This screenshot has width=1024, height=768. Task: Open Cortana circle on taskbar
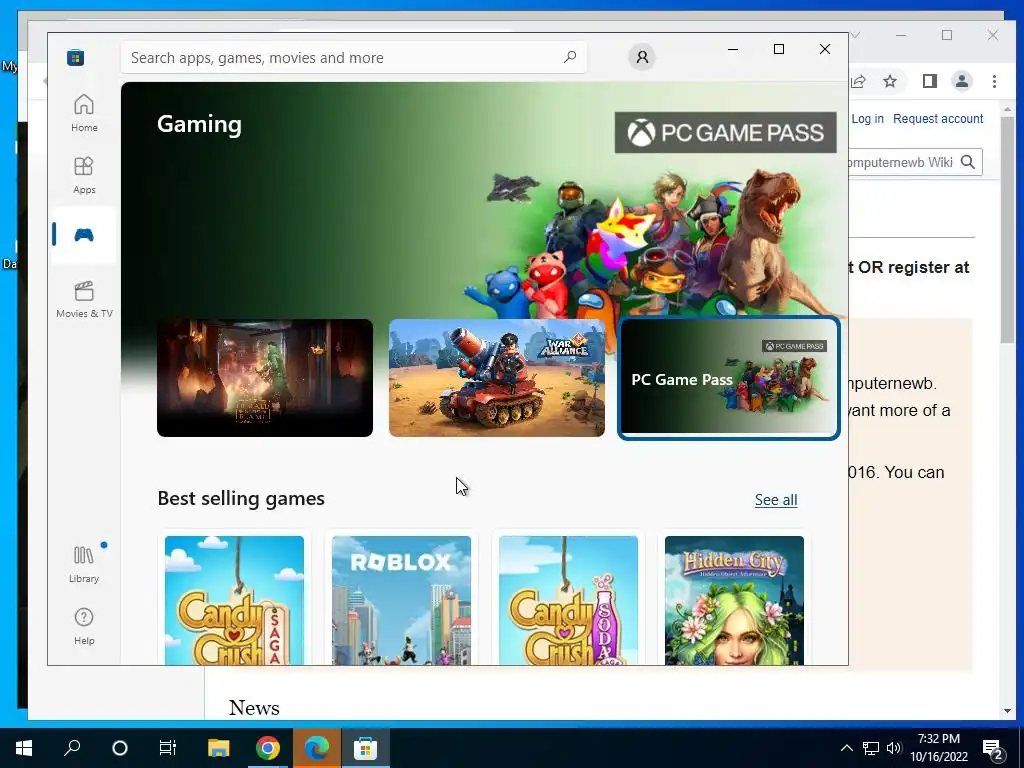click(x=120, y=748)
